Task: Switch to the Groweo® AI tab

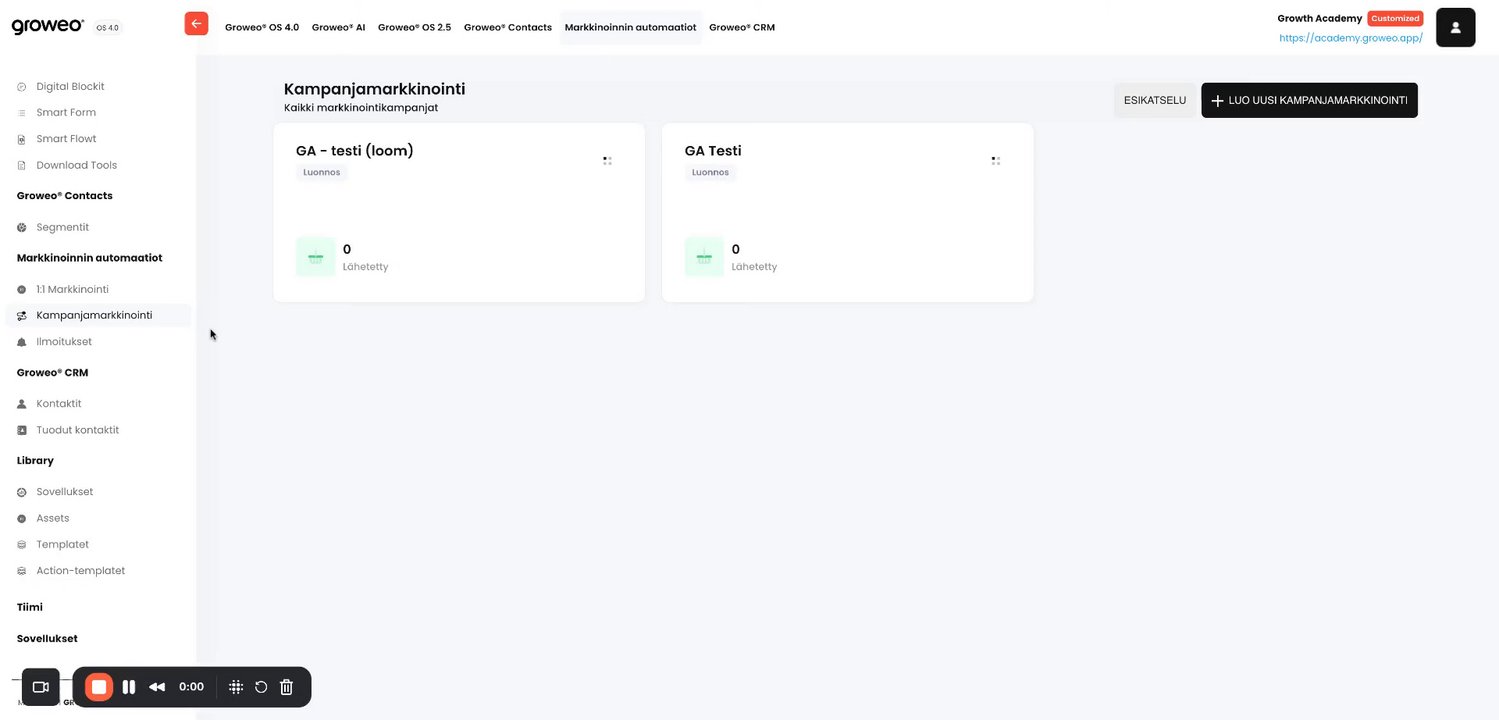Action: [x=338, y=27]
